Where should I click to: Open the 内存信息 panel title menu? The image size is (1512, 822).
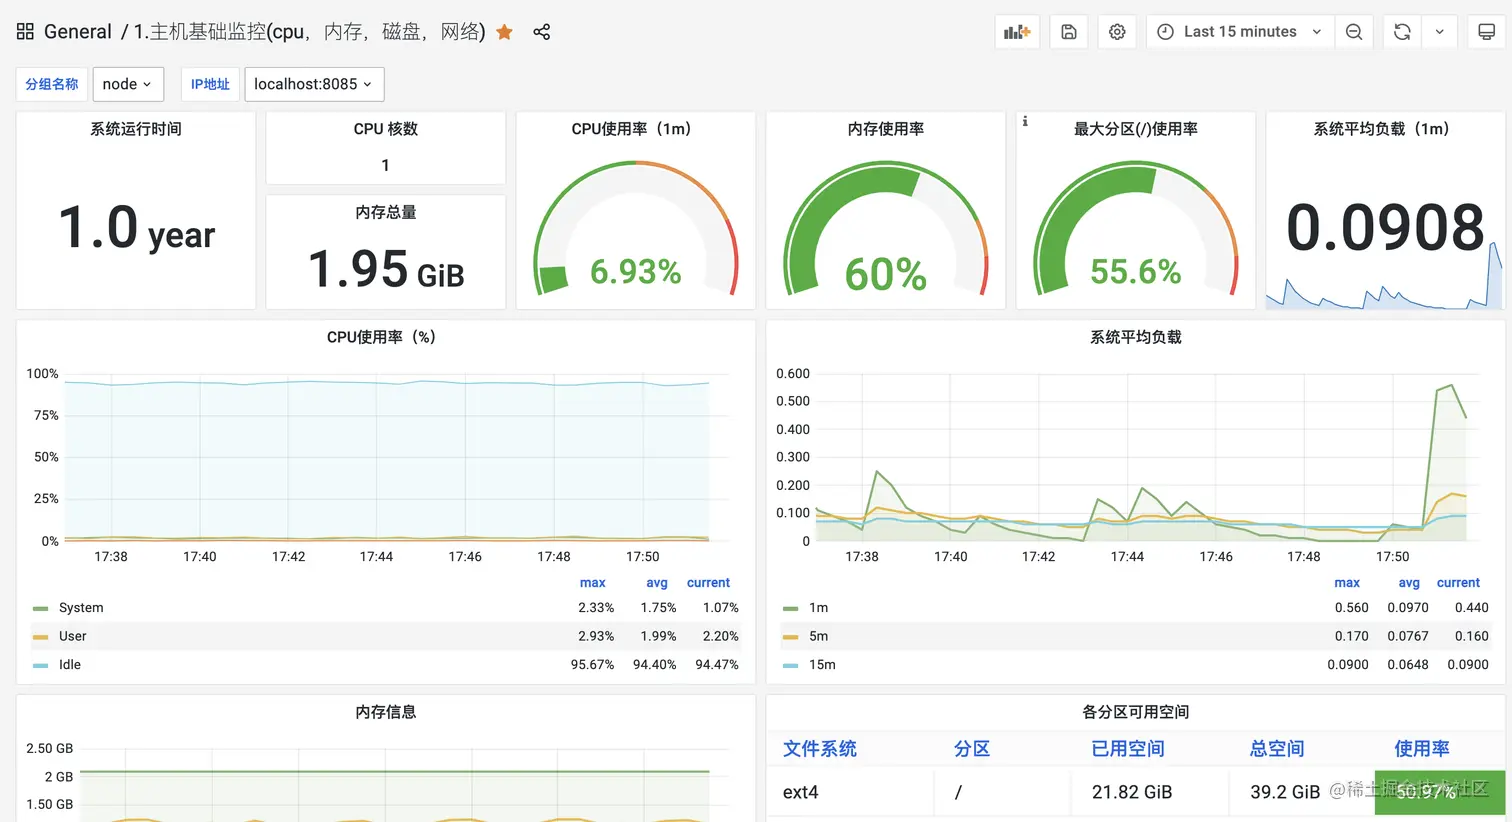386,712
